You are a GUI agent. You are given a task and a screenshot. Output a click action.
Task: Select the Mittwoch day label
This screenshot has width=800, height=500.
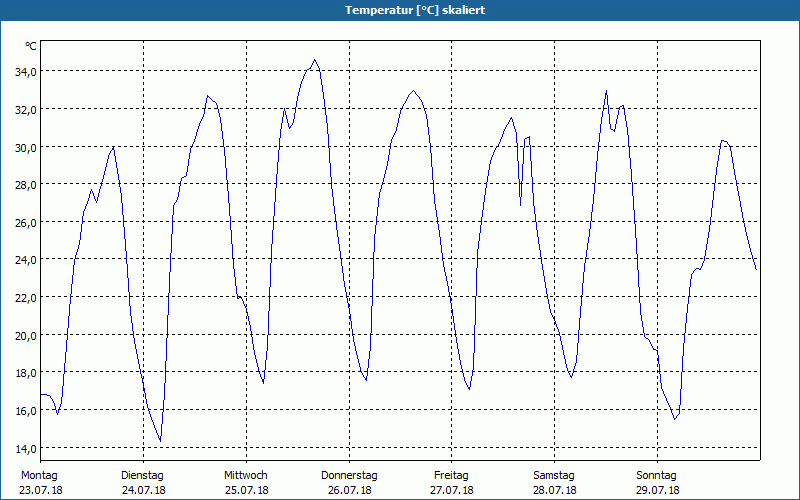tap(245, 476)
